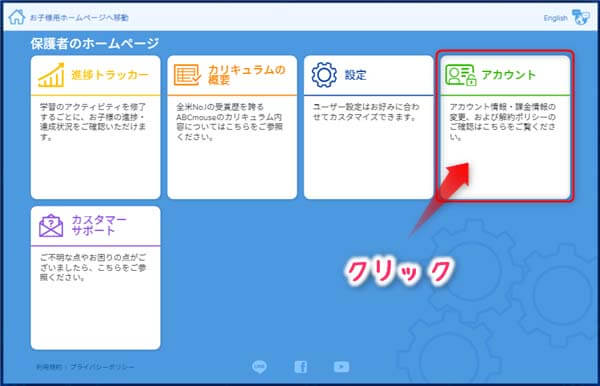600x386 pixels.
Task: Open the Facebook icon in footer
Action: pyautogui.click(x=301, y=367)
